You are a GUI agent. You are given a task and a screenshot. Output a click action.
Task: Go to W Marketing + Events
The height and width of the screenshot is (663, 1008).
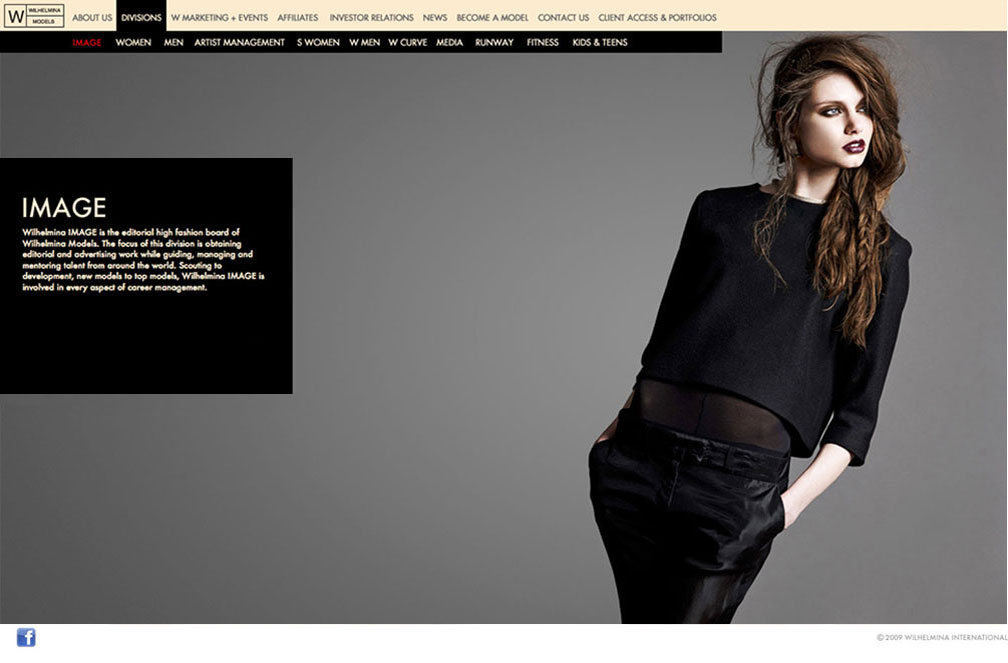219,17
